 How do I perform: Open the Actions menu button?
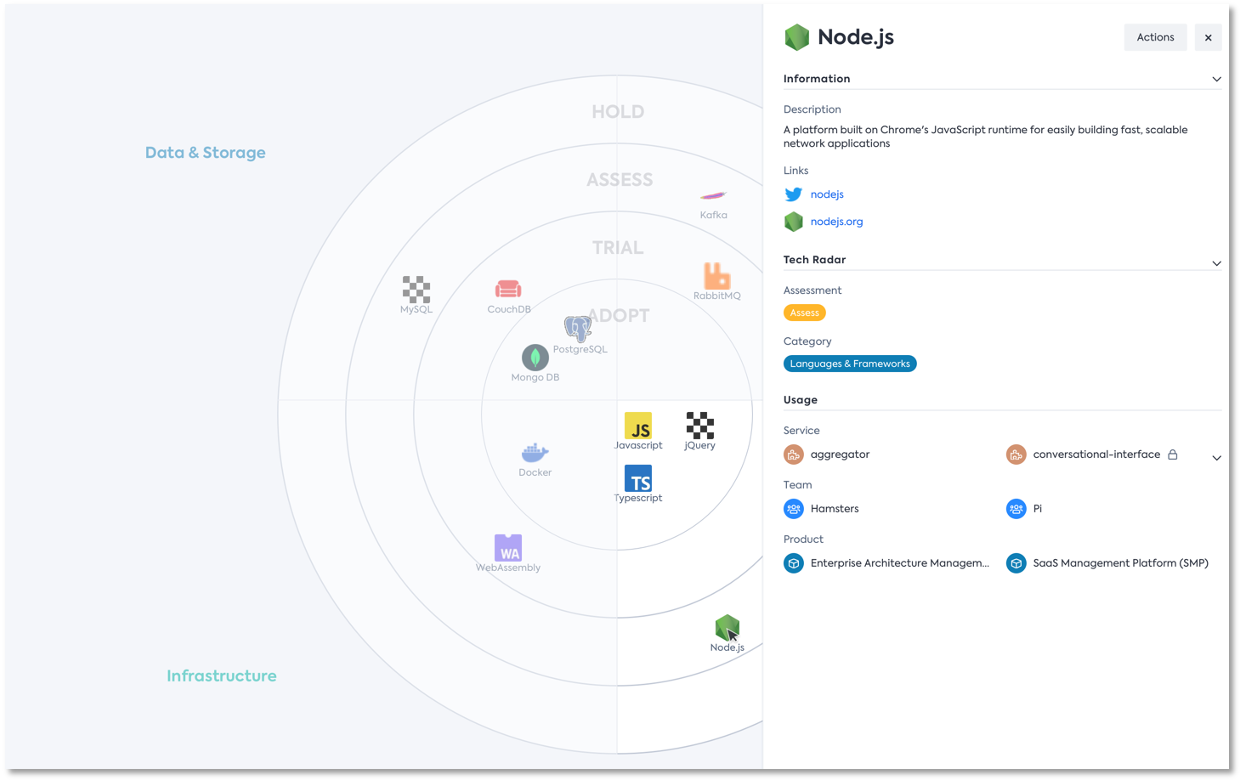(1155, 38)
